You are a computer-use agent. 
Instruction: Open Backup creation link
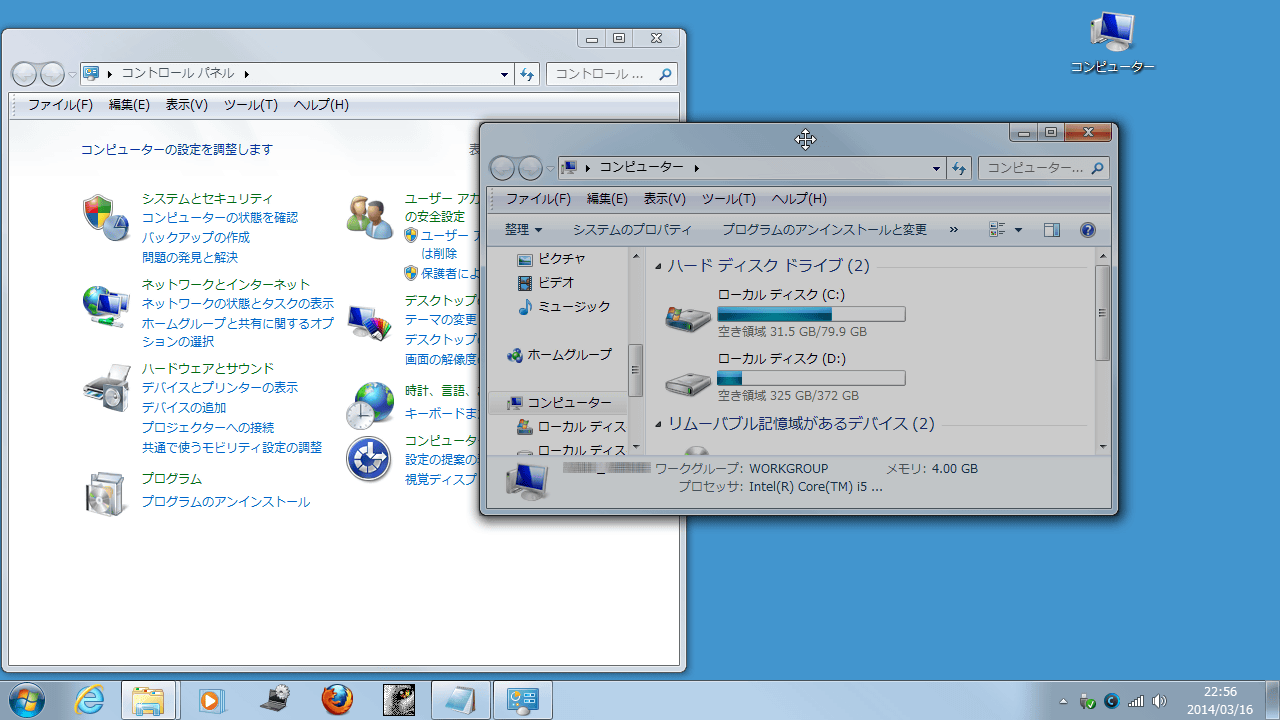tap(196, 238)
